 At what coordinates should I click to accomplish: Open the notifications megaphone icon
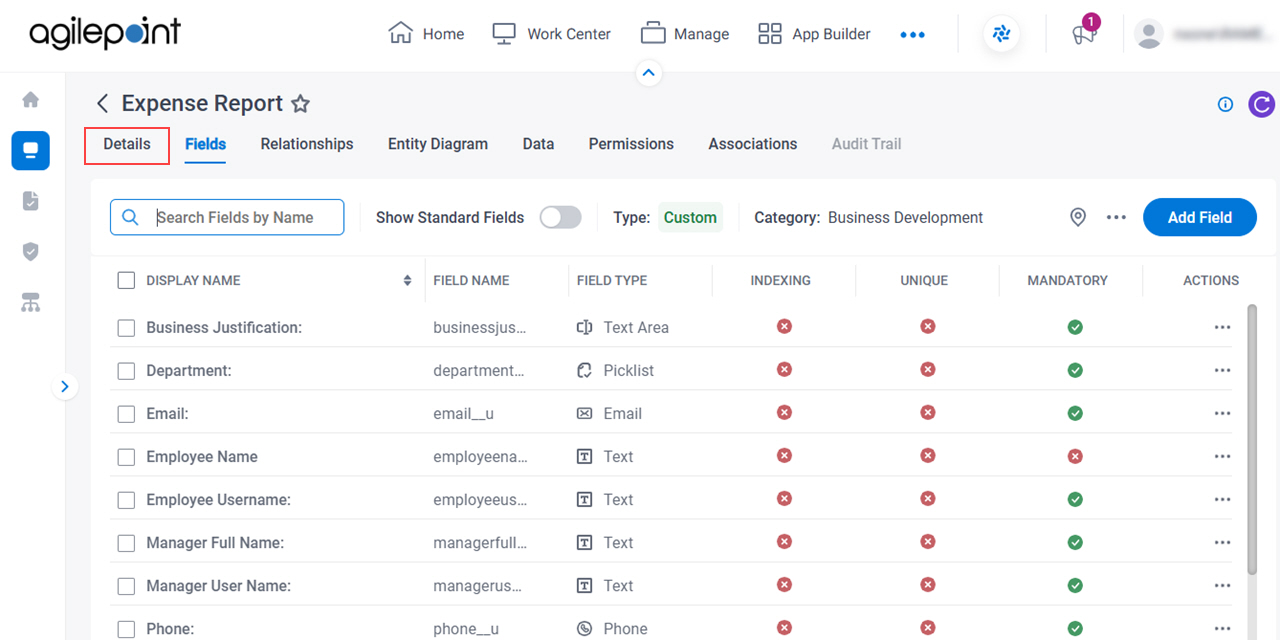click(x=1084, y=33)
